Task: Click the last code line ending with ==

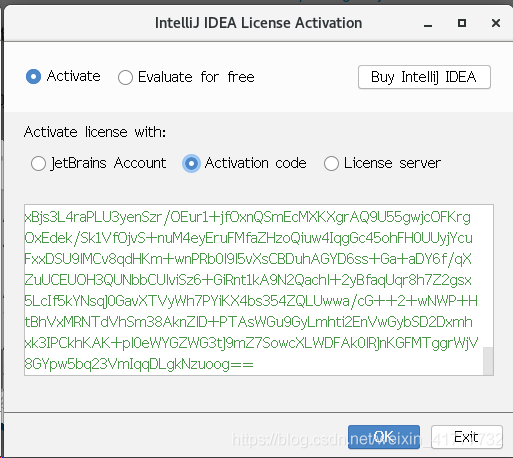Action: pyautogui.click(x=139, y=364)
